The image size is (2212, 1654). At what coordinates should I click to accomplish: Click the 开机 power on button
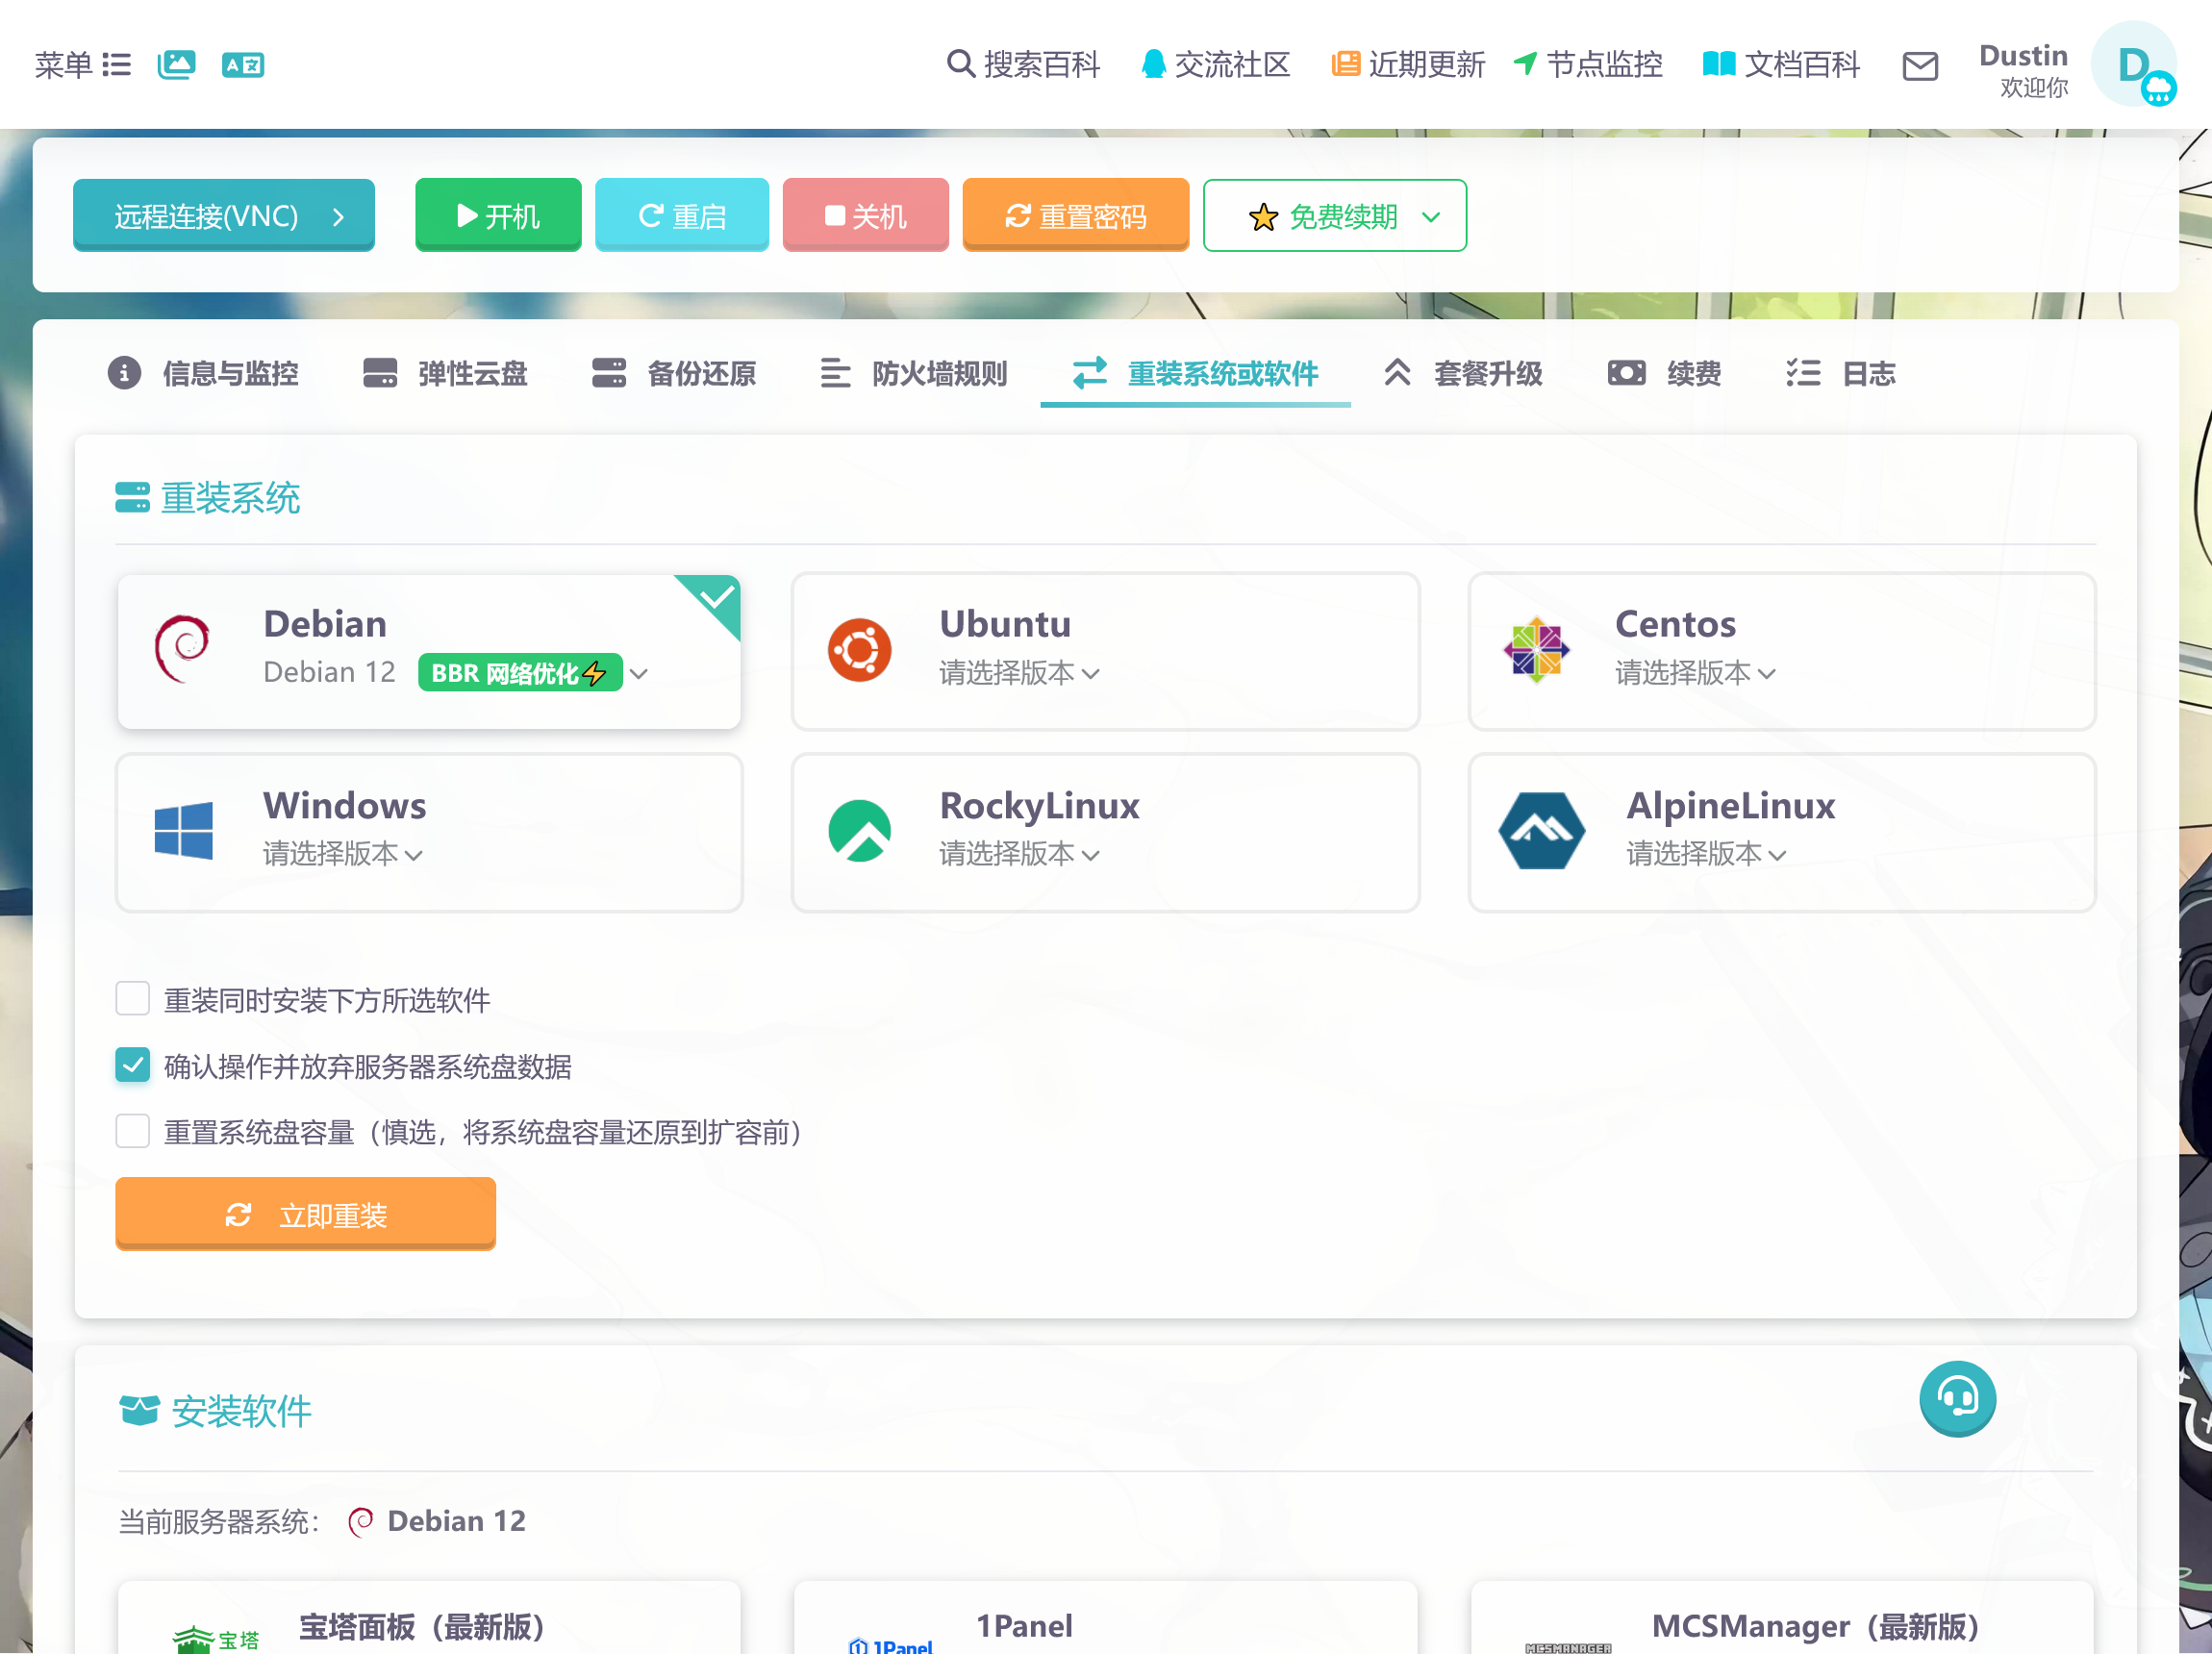498,216
